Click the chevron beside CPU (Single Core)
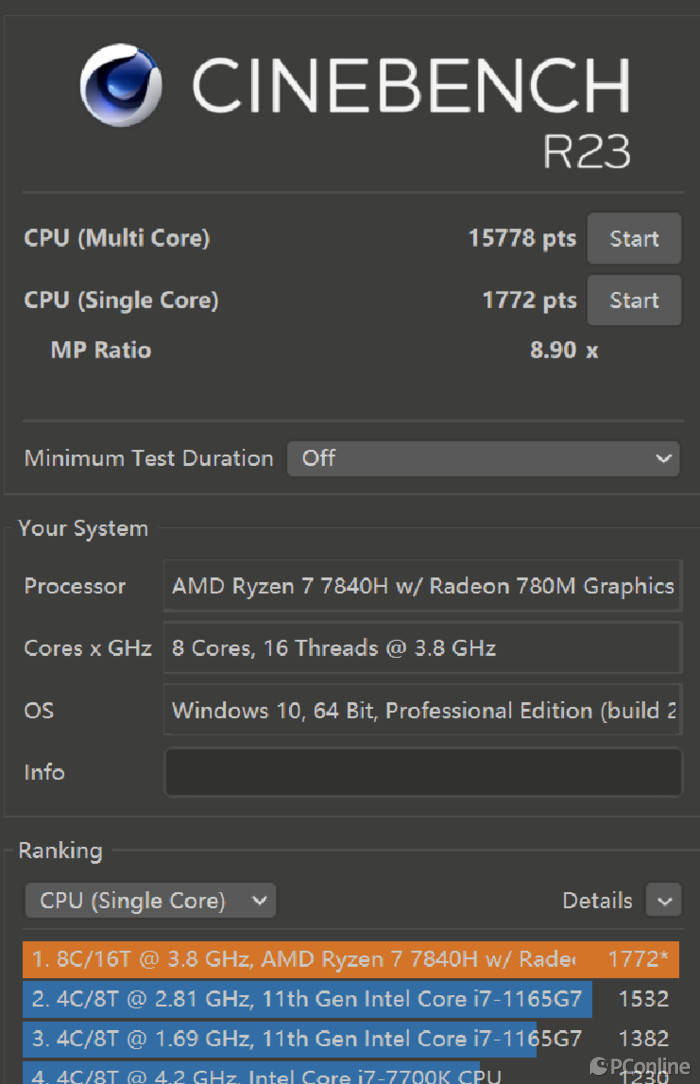Screen dimensions: 700x1084 point(259,900)
